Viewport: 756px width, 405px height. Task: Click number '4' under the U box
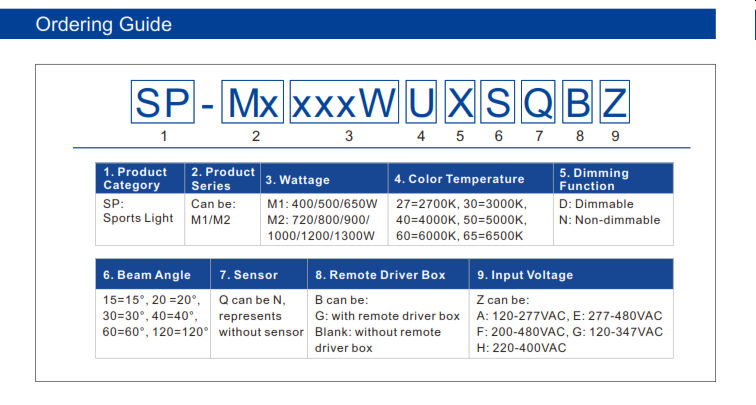(421, 136)
